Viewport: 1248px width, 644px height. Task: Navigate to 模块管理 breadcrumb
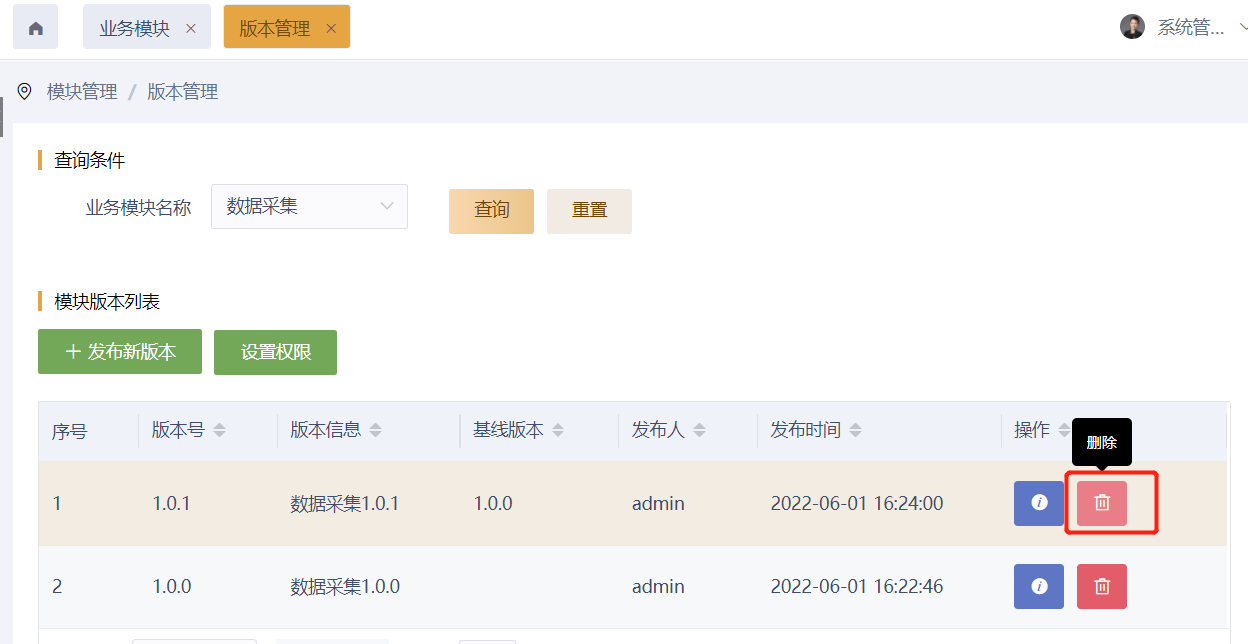[x=82, y=92]
